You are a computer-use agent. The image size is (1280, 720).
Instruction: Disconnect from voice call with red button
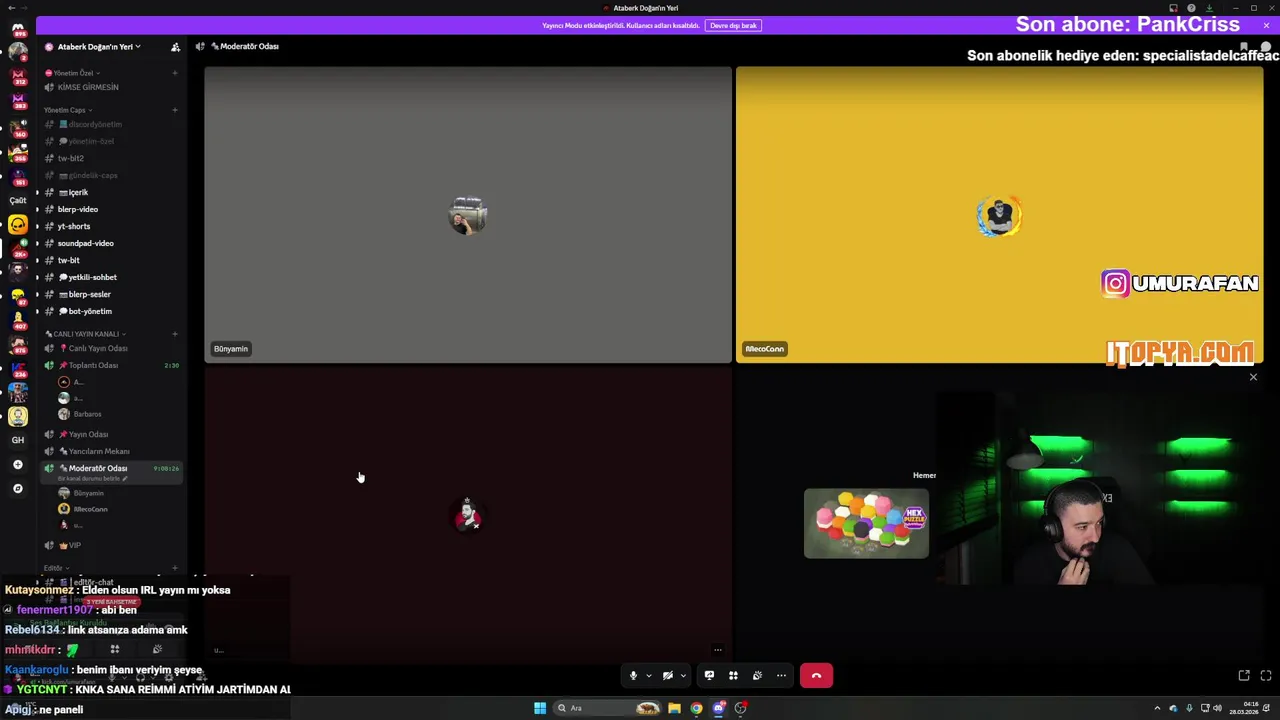pyautogui.click(x=816, y=676)
